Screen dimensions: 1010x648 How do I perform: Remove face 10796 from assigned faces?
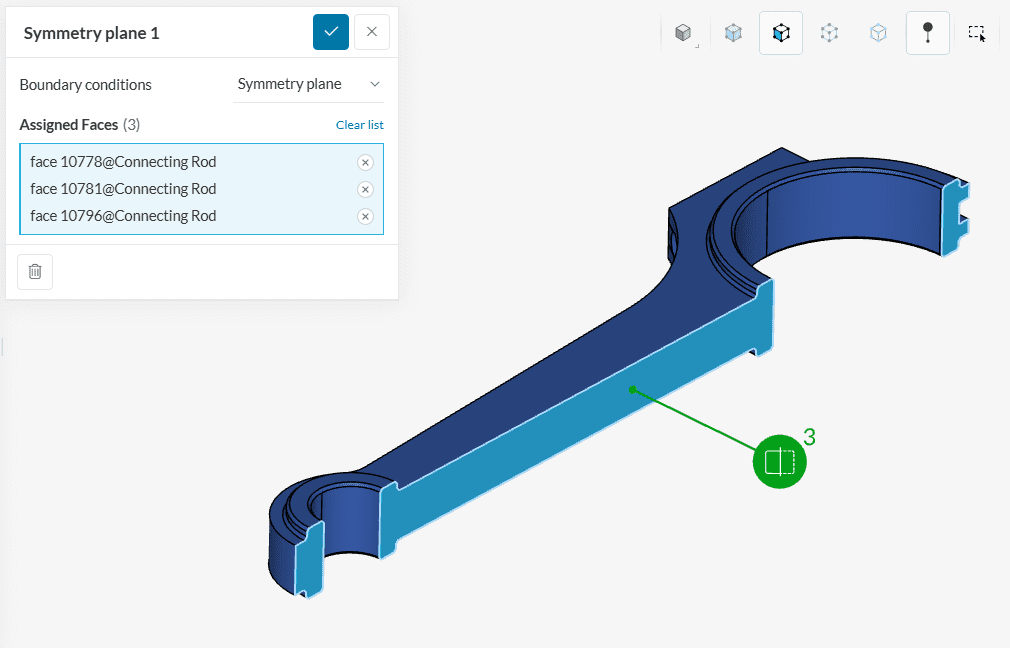click(365, 216)
